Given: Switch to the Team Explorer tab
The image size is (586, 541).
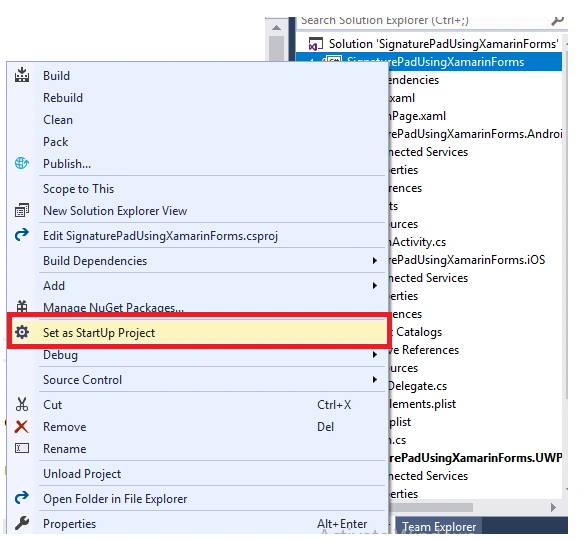Looking at the screenshot, I should point(439,527).
